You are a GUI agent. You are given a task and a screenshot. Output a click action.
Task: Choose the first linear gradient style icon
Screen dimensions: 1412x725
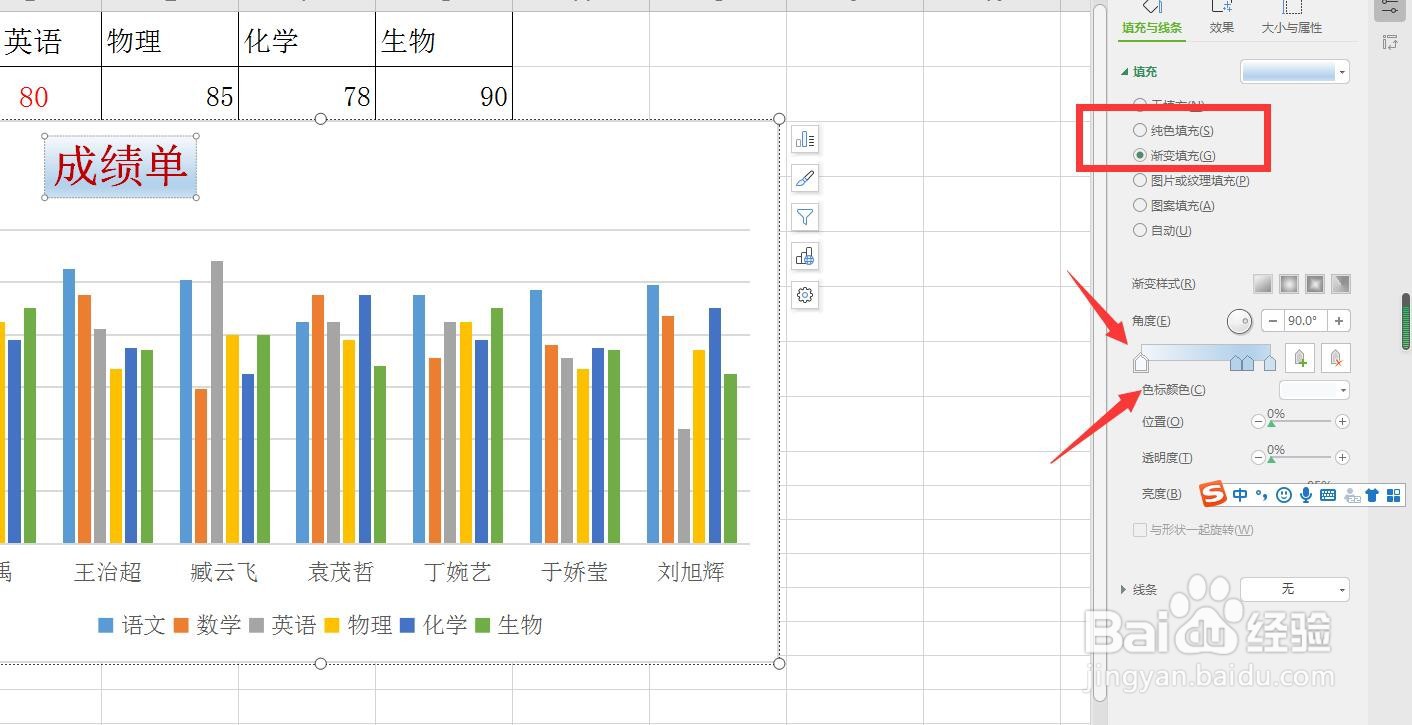(1263, 284)
